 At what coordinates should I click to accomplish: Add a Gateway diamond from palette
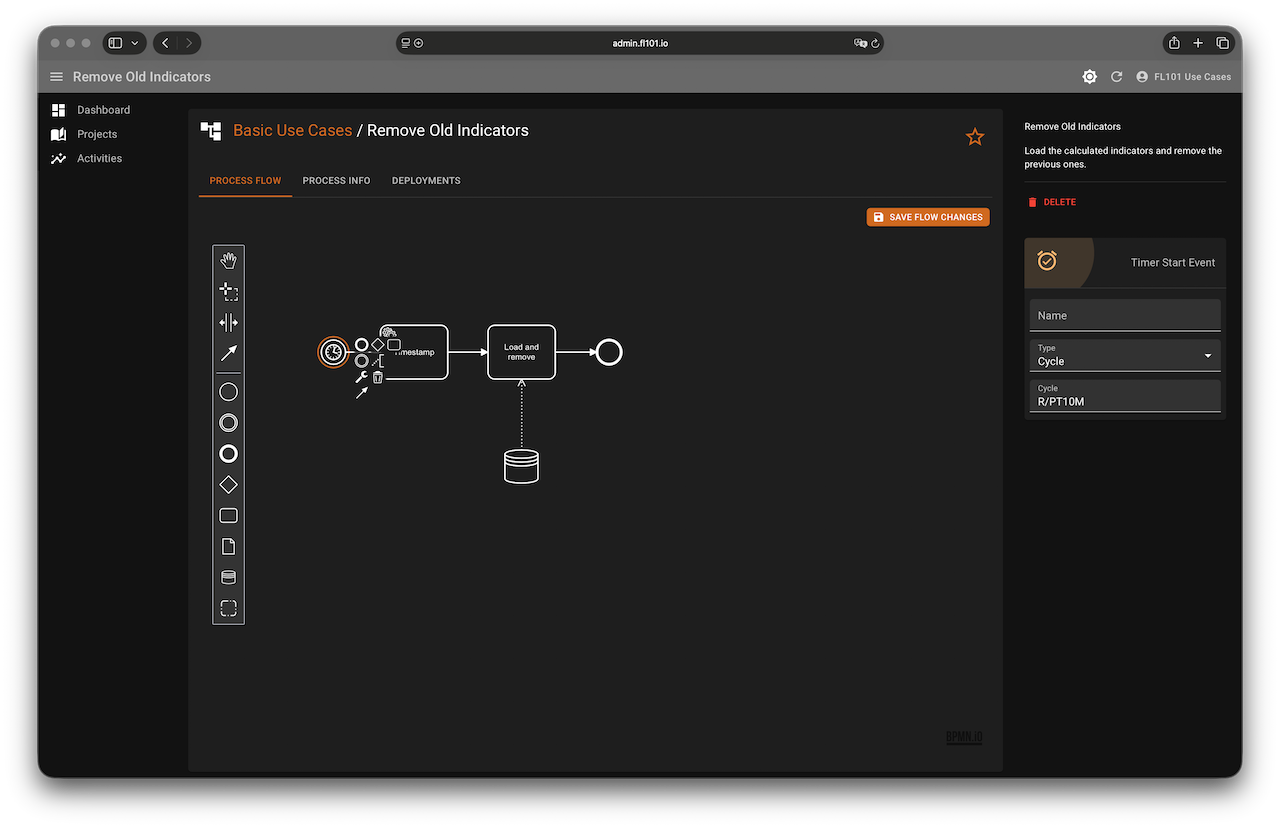[x=228, y=485]
